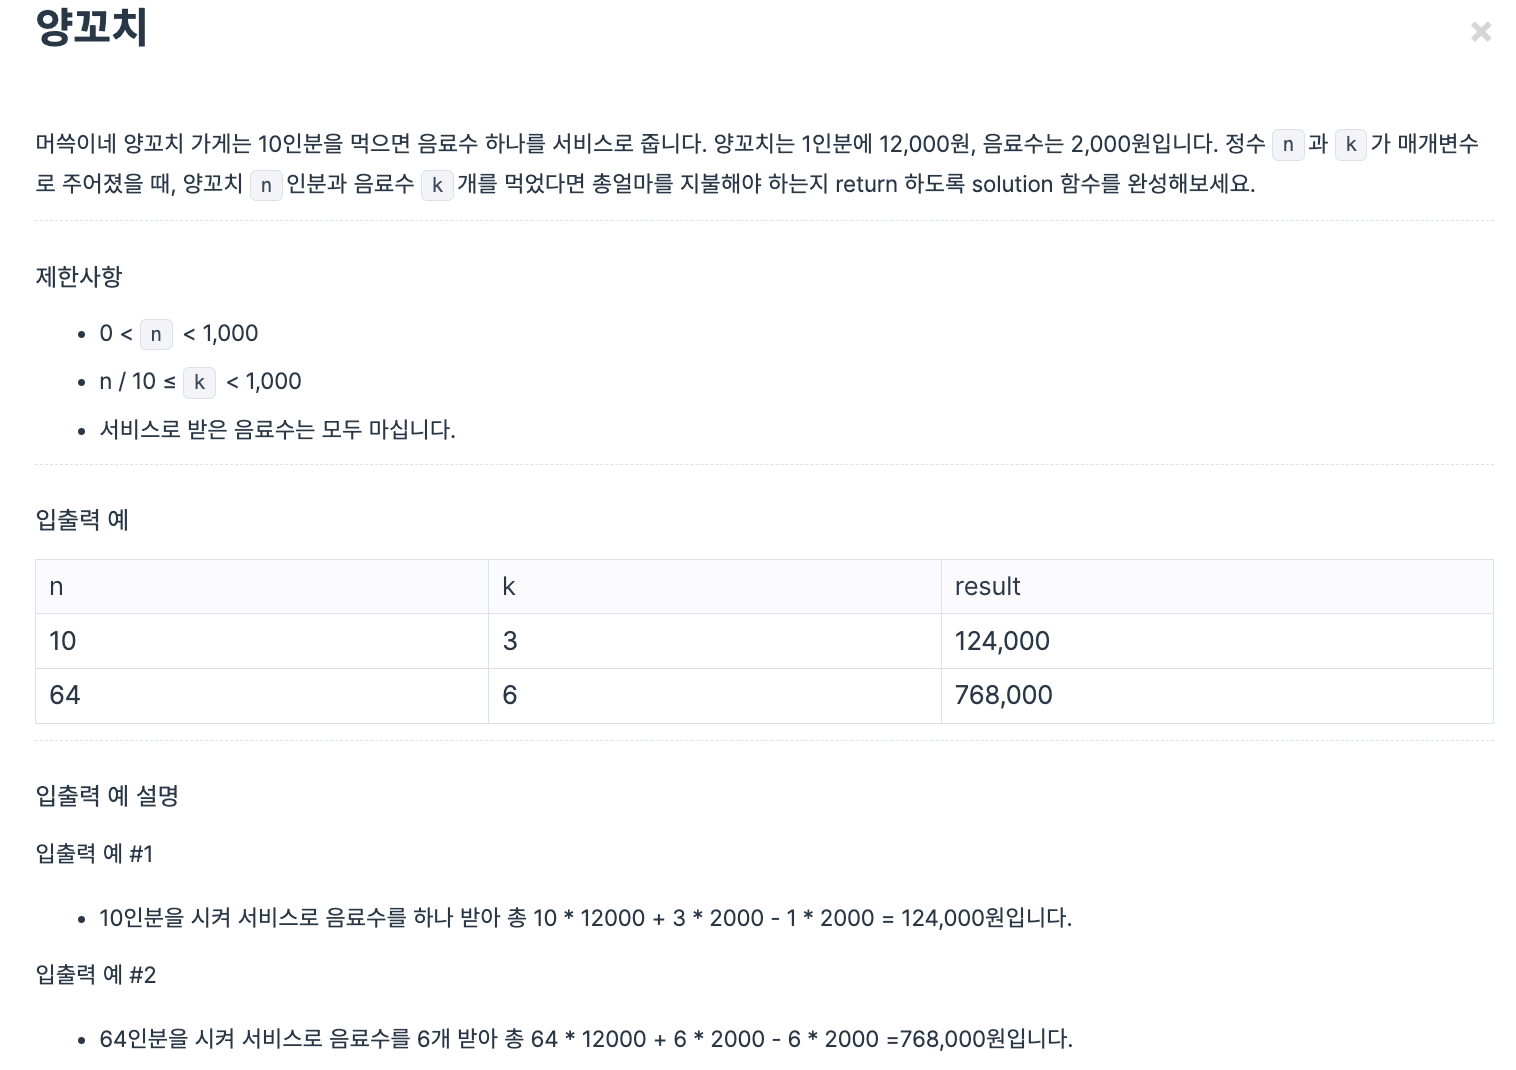The width and height of the screenshot is (1516, 1070).
Task: Click the k column header in the table
Action: [714, 587]
